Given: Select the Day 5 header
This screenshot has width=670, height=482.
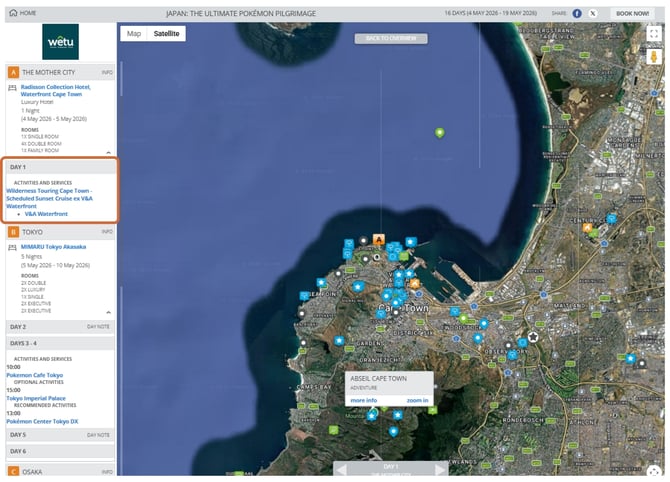Looking at the screenshot, I should tap(60, 435).
